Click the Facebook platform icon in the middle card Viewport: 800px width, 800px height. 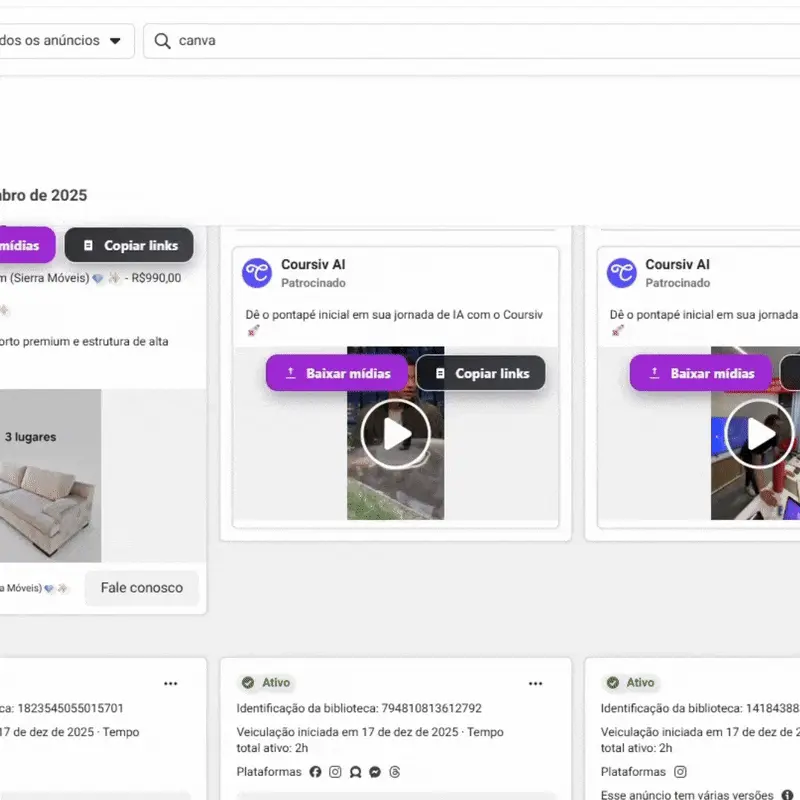316,772
